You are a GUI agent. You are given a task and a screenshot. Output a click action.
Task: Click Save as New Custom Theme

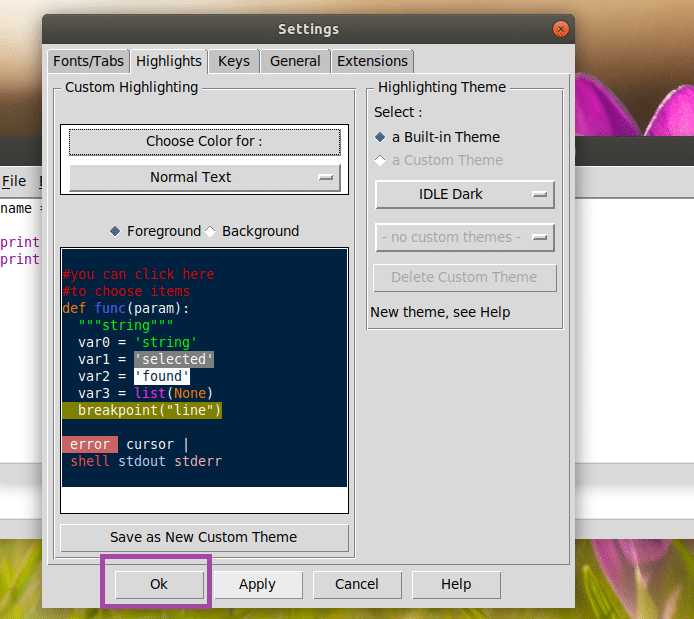pyautogui.click(x=204, y=537)
